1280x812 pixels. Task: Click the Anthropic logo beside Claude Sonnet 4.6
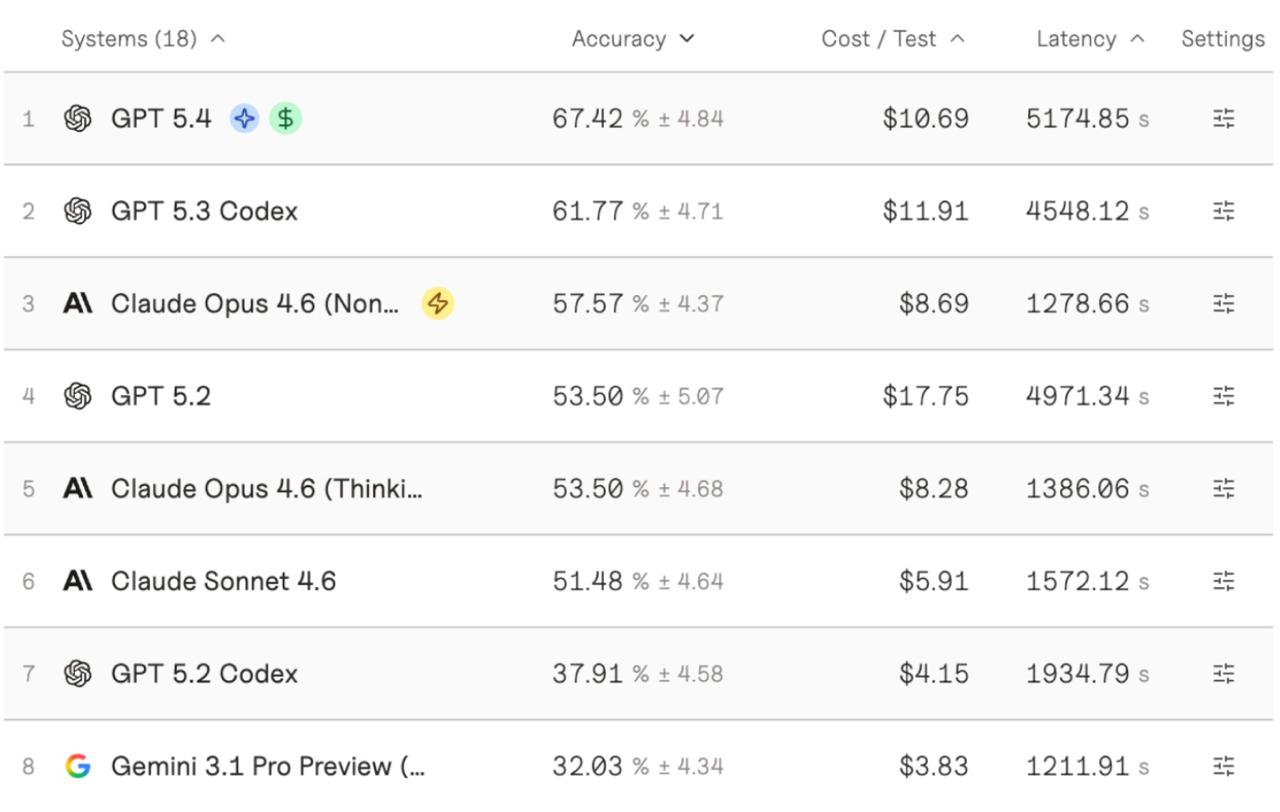click(77, 581)
